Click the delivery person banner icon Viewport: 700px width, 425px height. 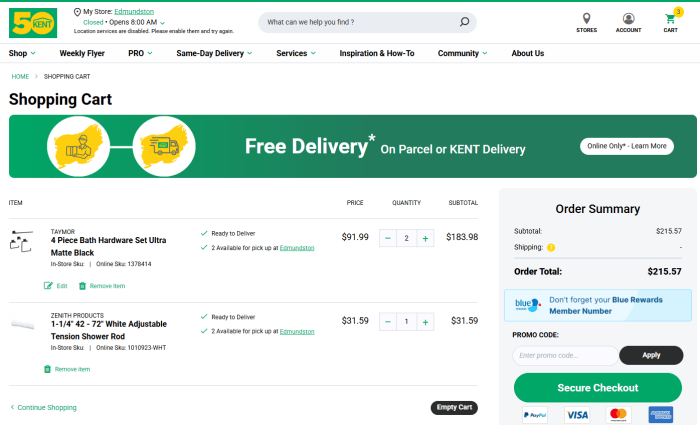click(x=79, y=146)
